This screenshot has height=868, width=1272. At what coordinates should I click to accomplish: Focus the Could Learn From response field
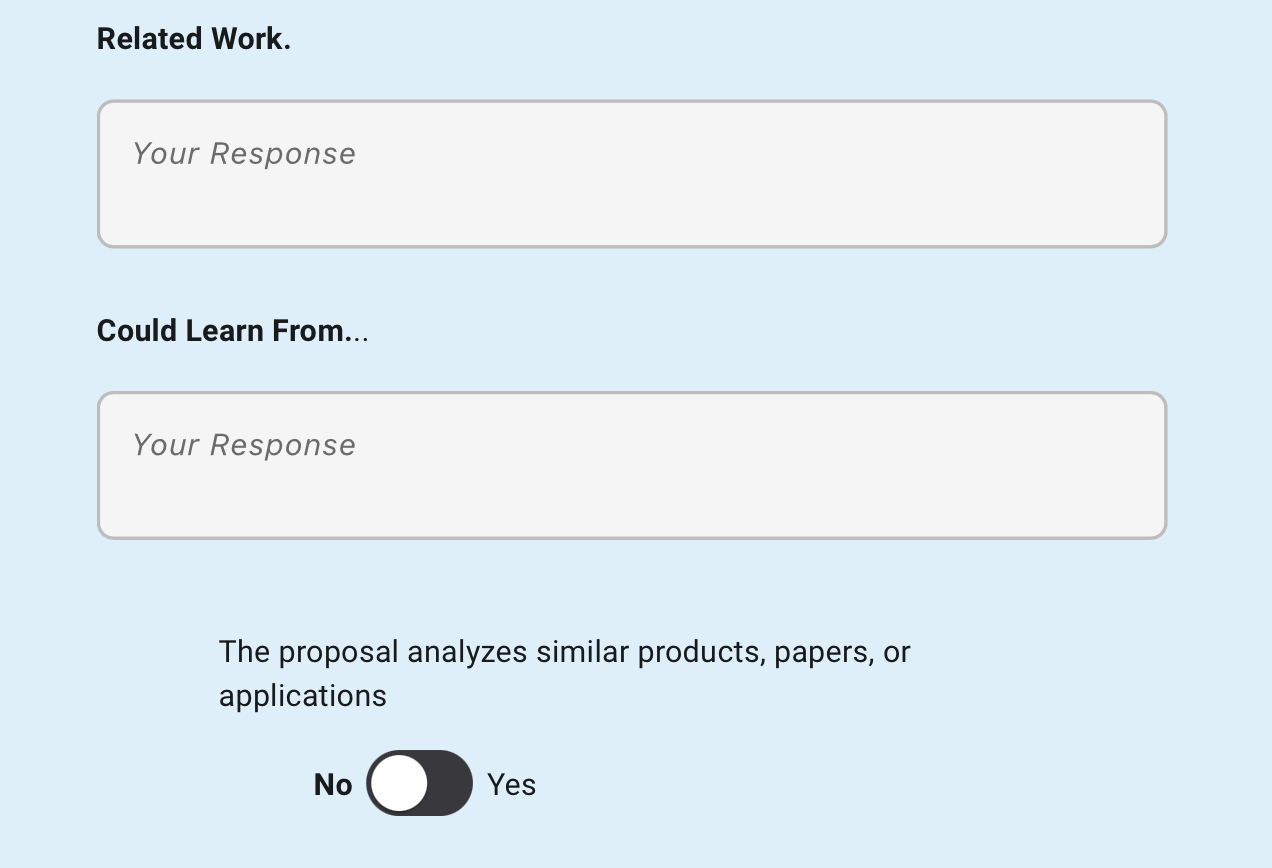point(632,466)
